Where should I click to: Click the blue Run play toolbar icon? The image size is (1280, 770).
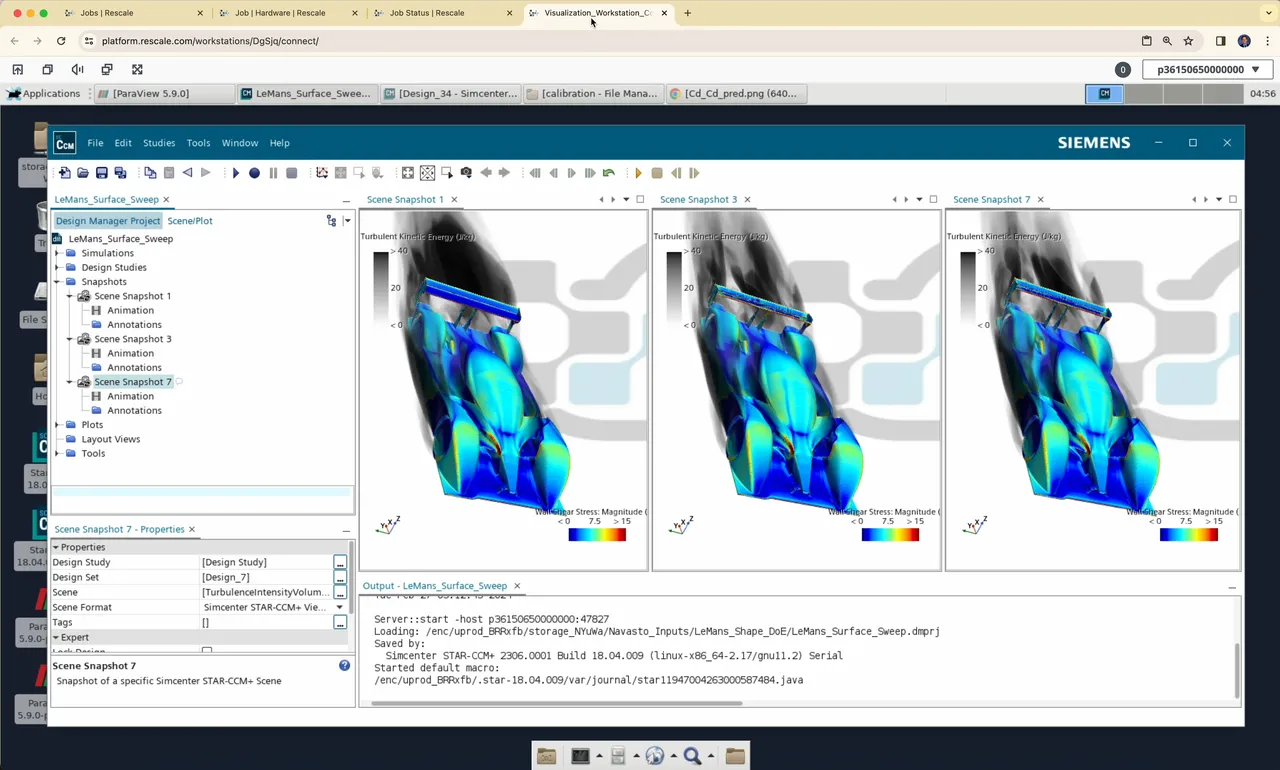236,173
